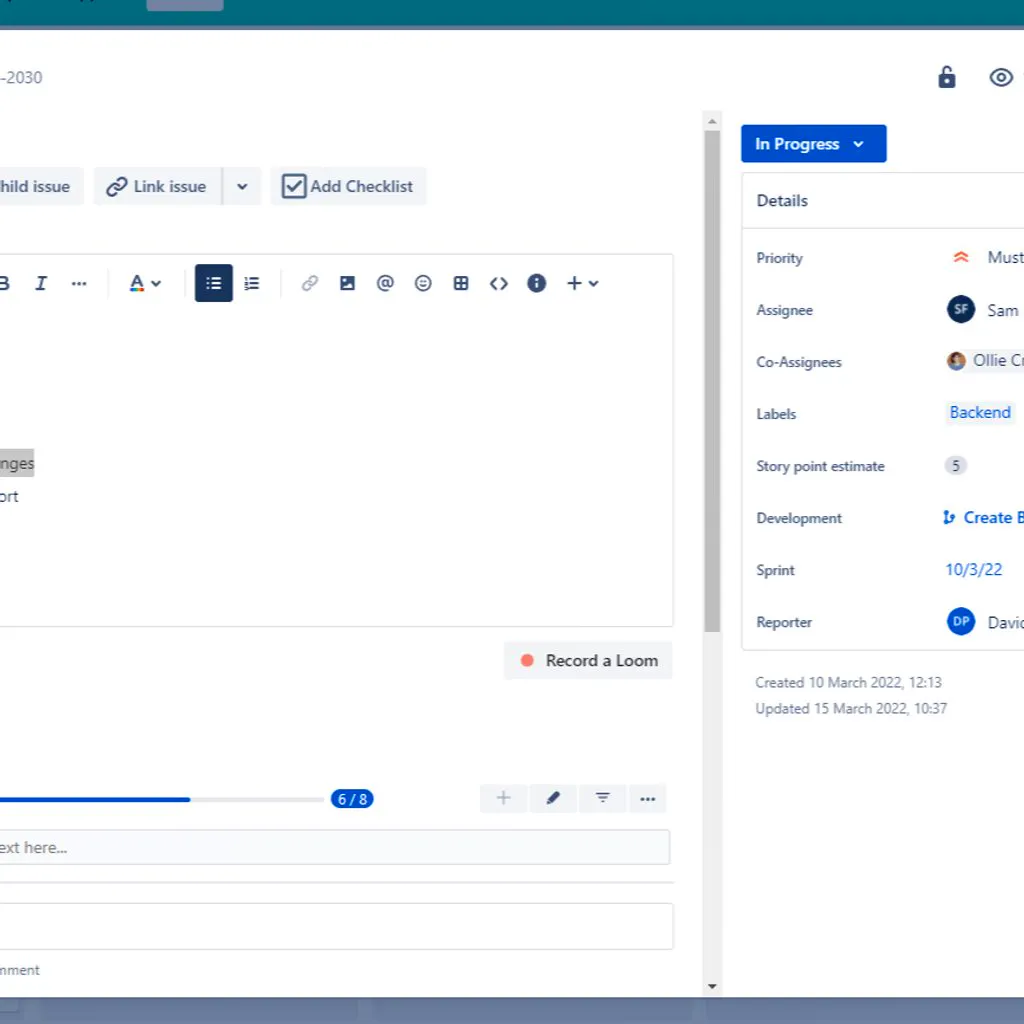The width and height of the screenshot is (1024, 1024).
Task: Click the mention @ icon
Action: click(385, 284)
